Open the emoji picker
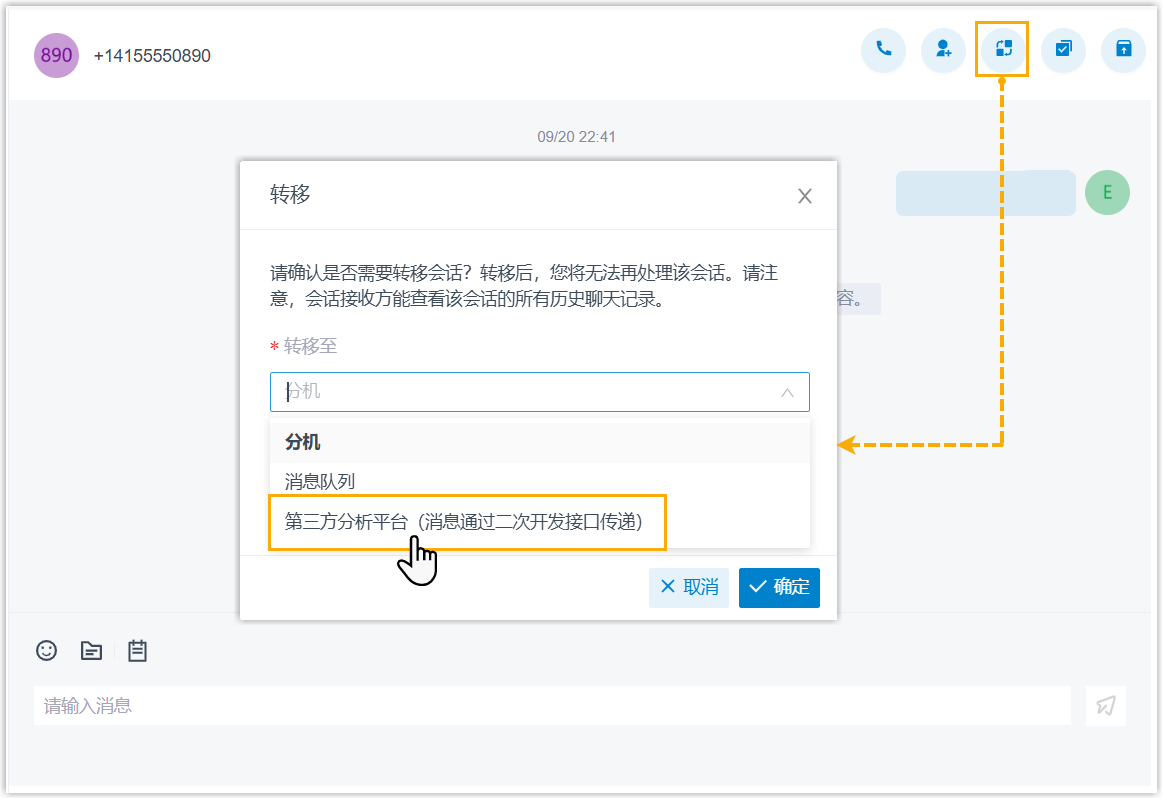Screen dimensions: 1163x799 tap(46, 650)
